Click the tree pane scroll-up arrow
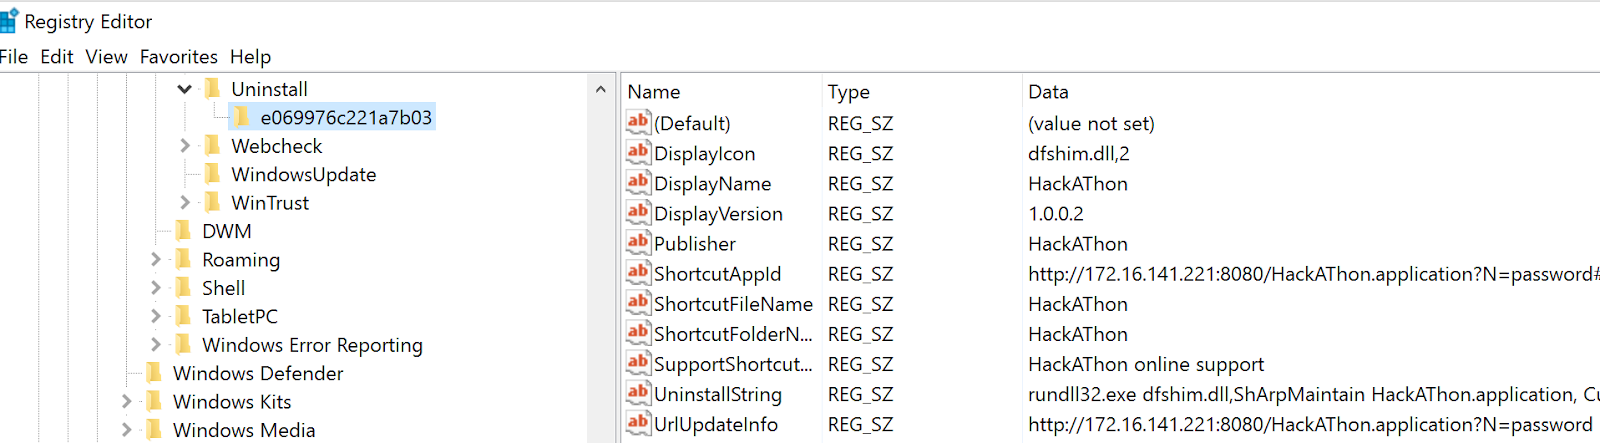 point(600,89)
